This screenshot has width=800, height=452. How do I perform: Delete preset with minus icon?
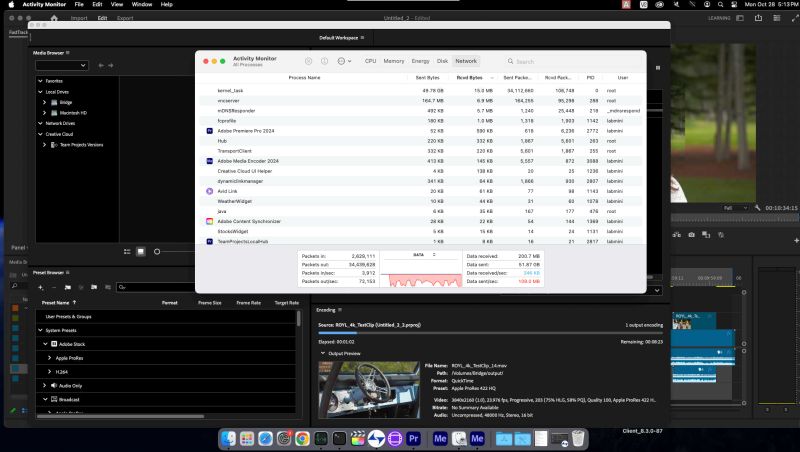point(54,287)
